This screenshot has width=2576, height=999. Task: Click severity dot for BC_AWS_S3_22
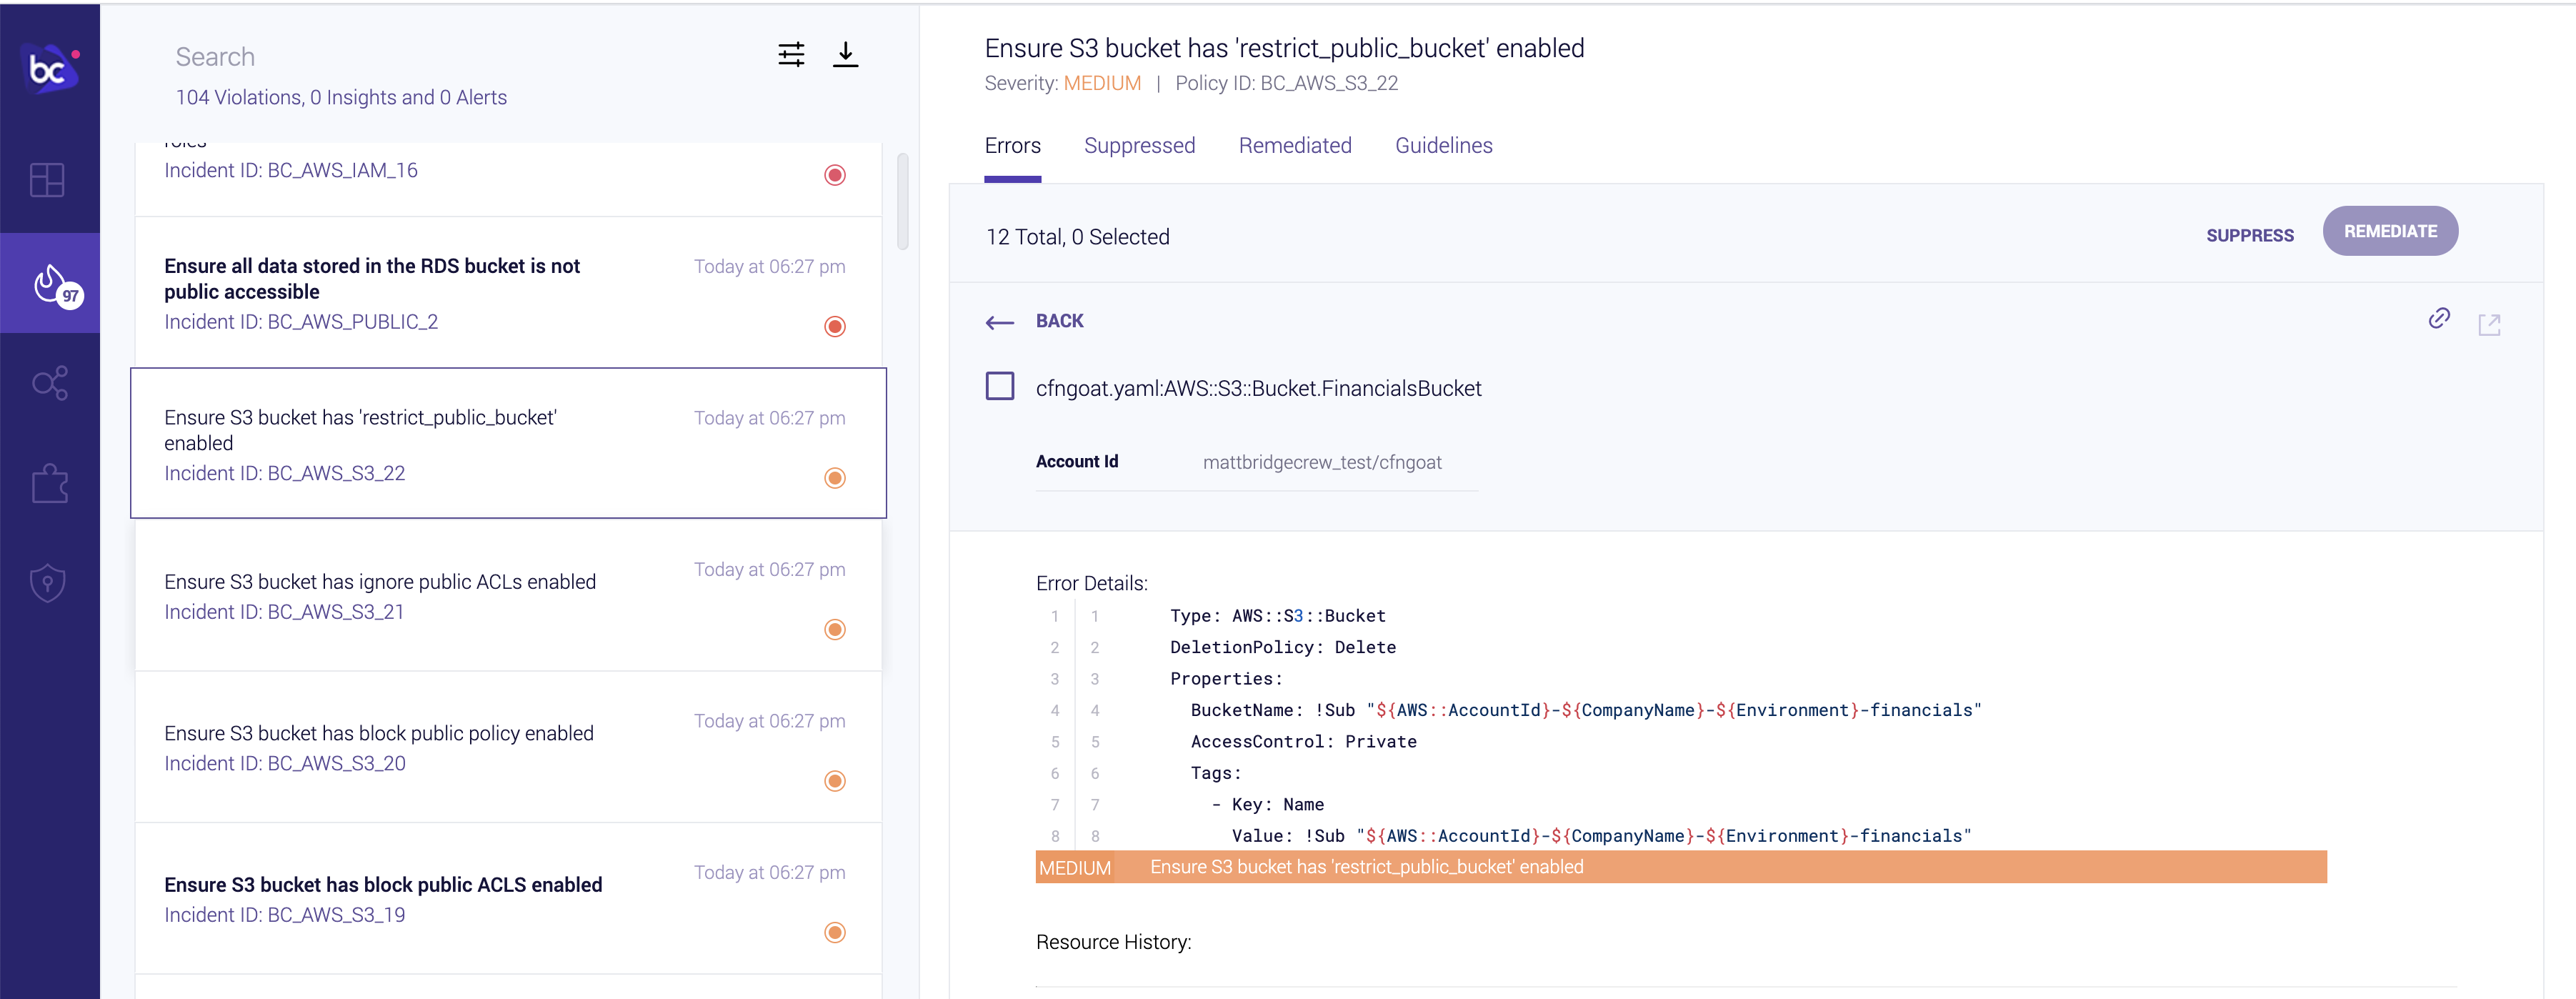tap(835, 478)
